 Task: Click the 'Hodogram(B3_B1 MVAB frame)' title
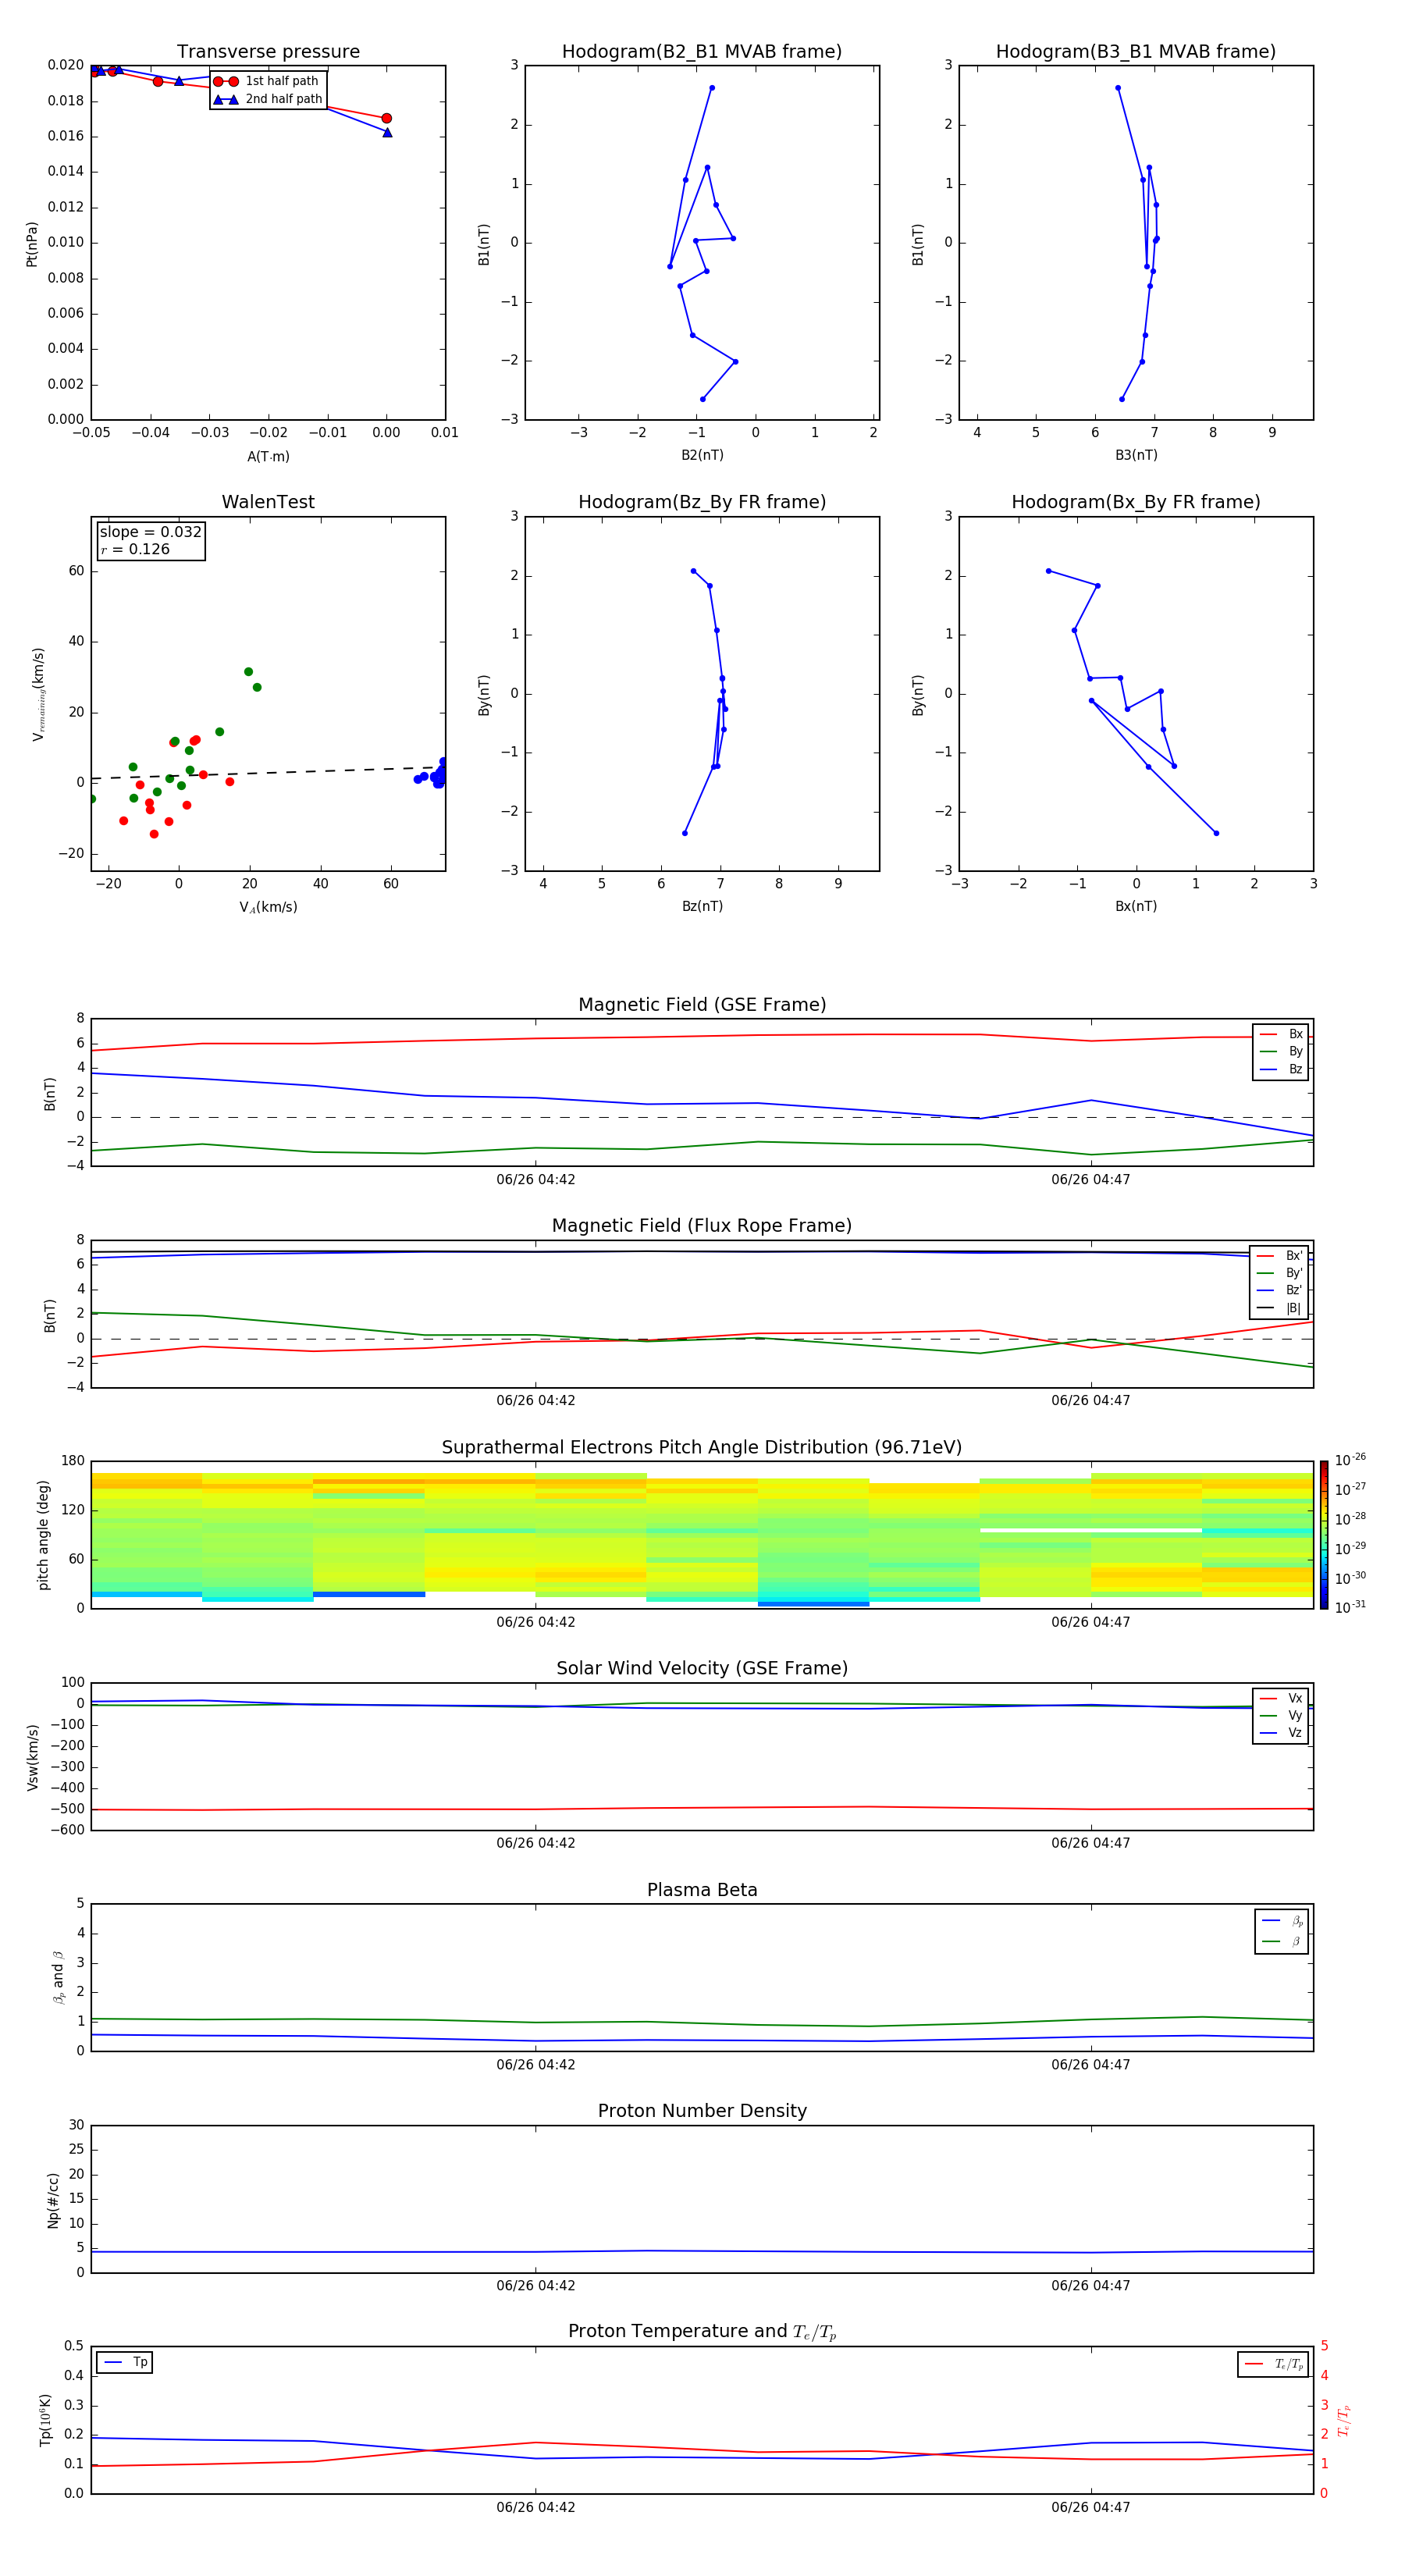pyautogui.click(x=1136, y=52)
